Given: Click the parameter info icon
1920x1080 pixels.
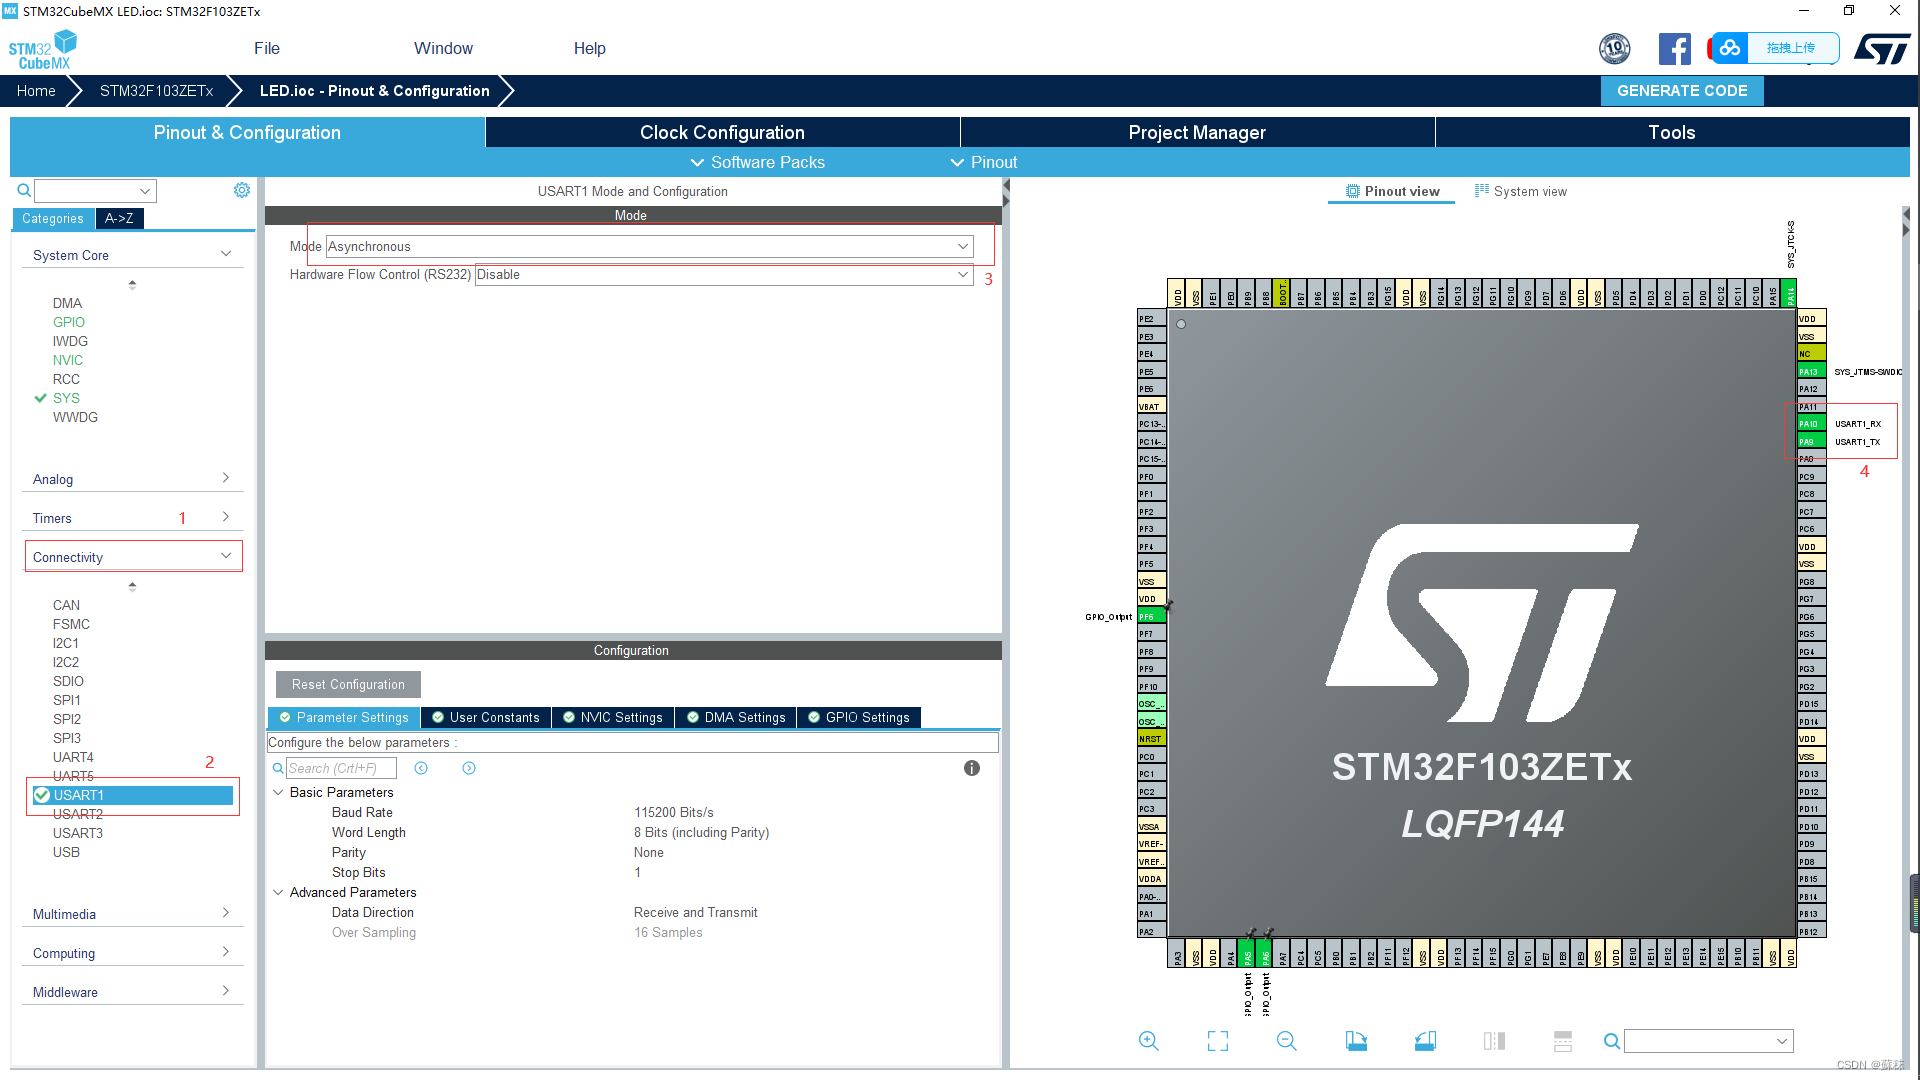Looking at the screenshot, I should pyautogui.click(x=971, y=768).
